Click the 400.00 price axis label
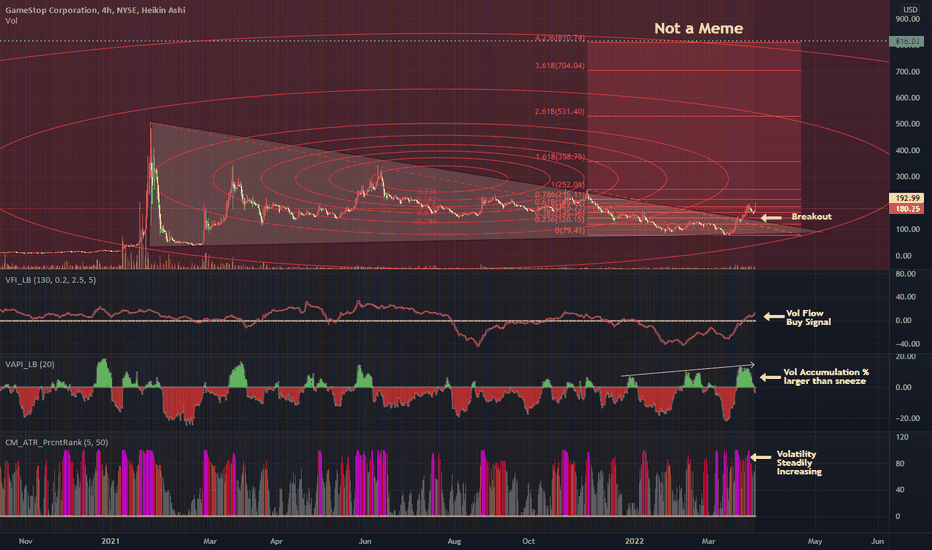 (x=908, y=150)
